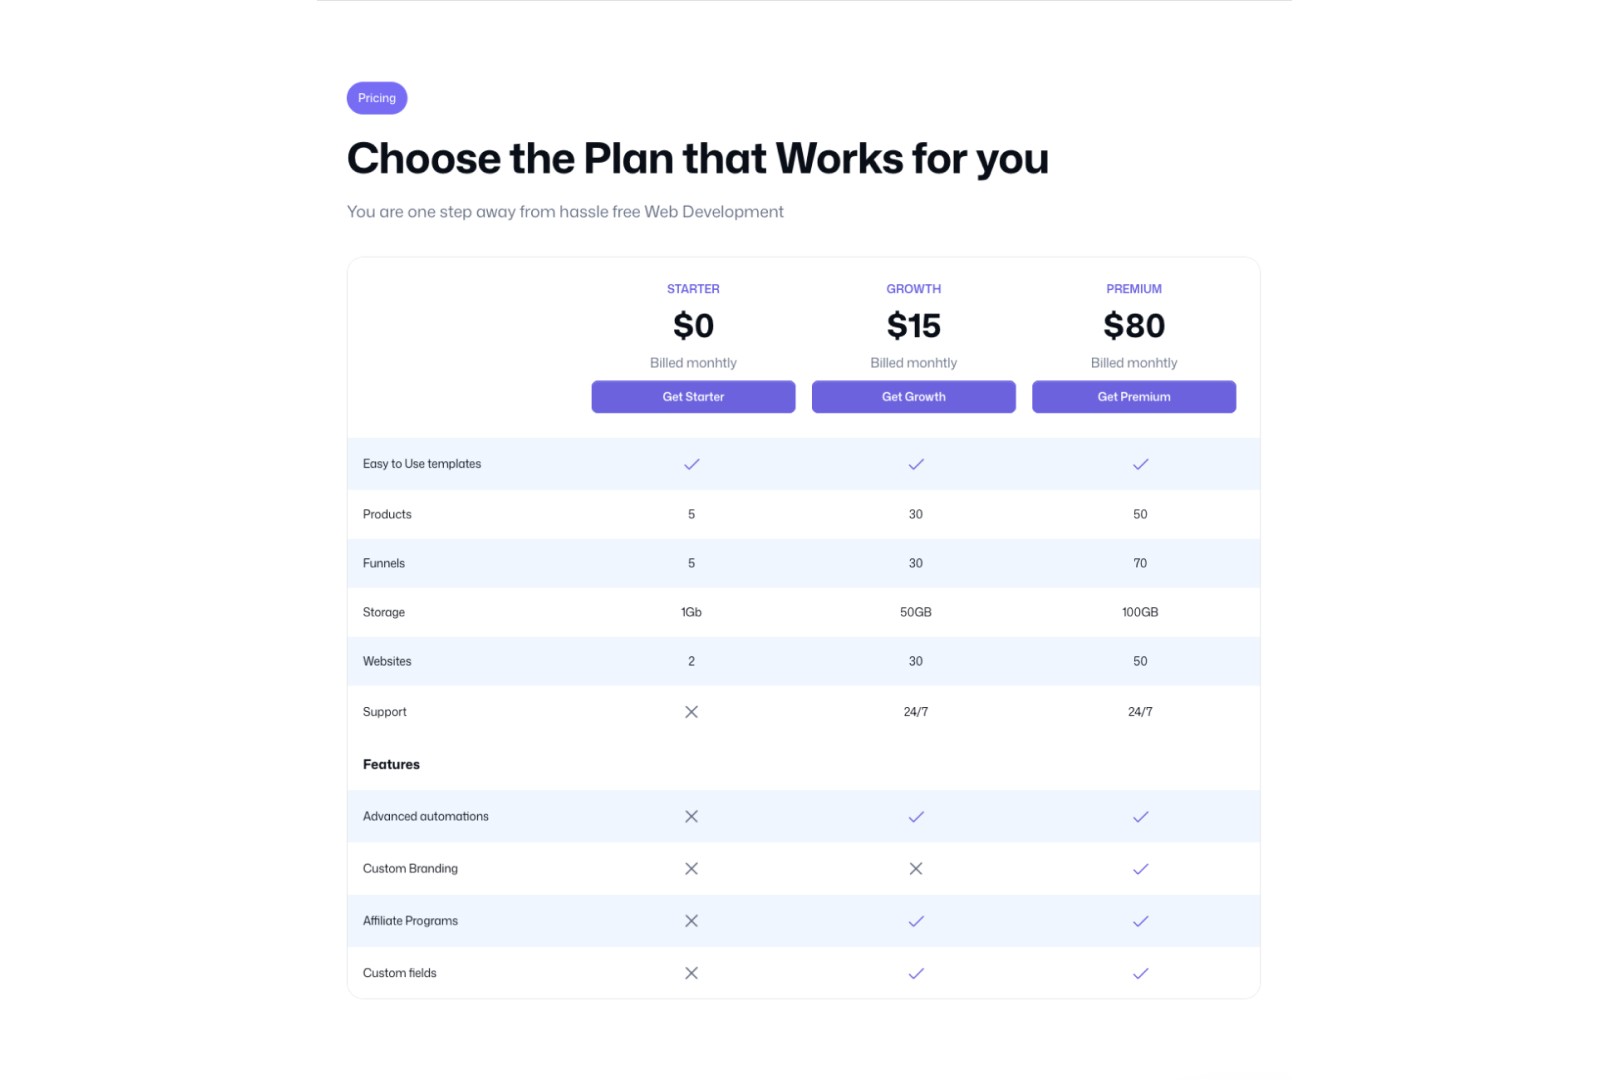Click Starter X icon for Advanced automations
The height and width of the screenshot is (1080, 1600).
point(691,817)
